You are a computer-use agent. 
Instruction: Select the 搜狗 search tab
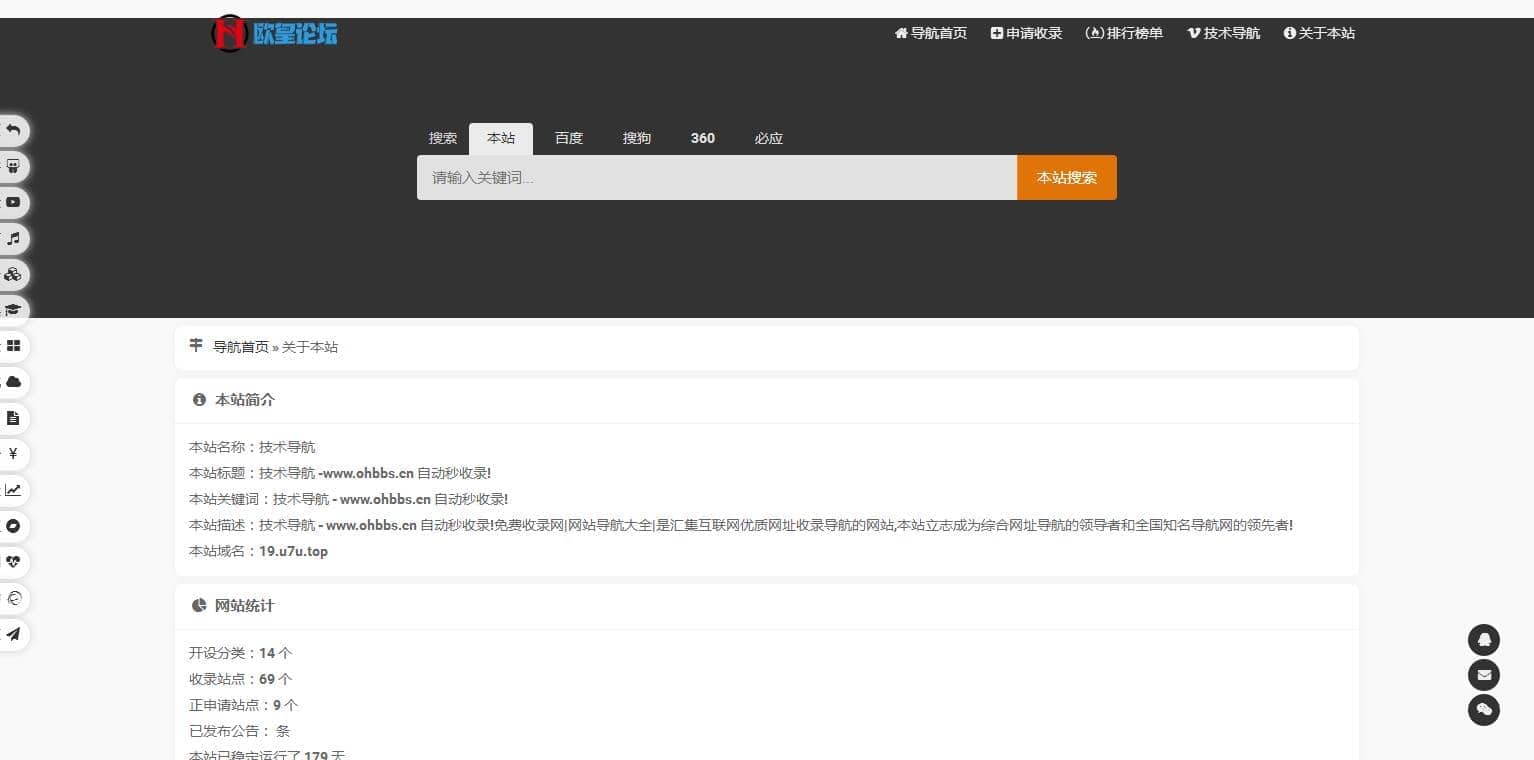click(x=636, y=138)
